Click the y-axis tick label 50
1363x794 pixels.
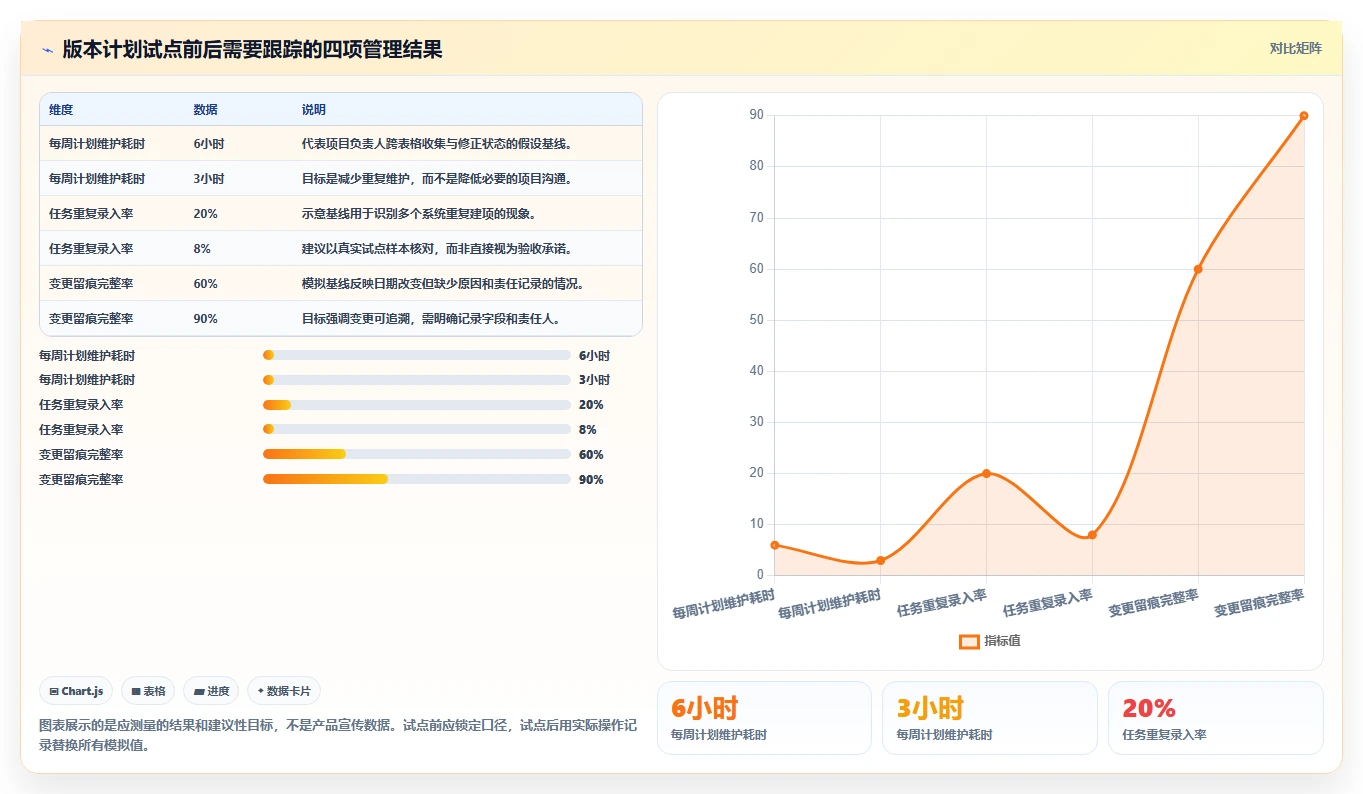coord(756,320)
